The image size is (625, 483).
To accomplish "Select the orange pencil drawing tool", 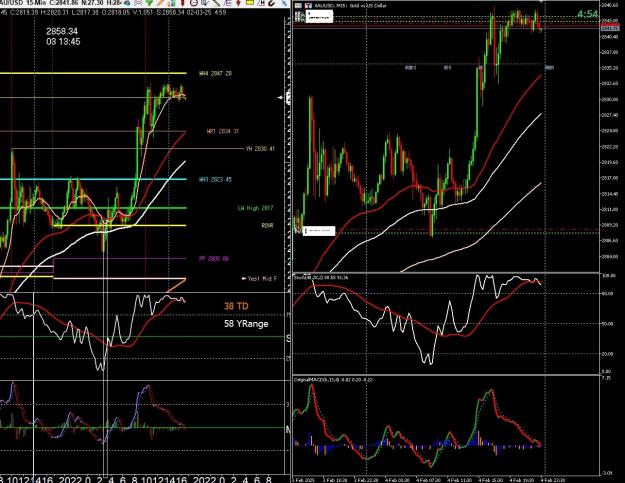I will click(161, 3).
